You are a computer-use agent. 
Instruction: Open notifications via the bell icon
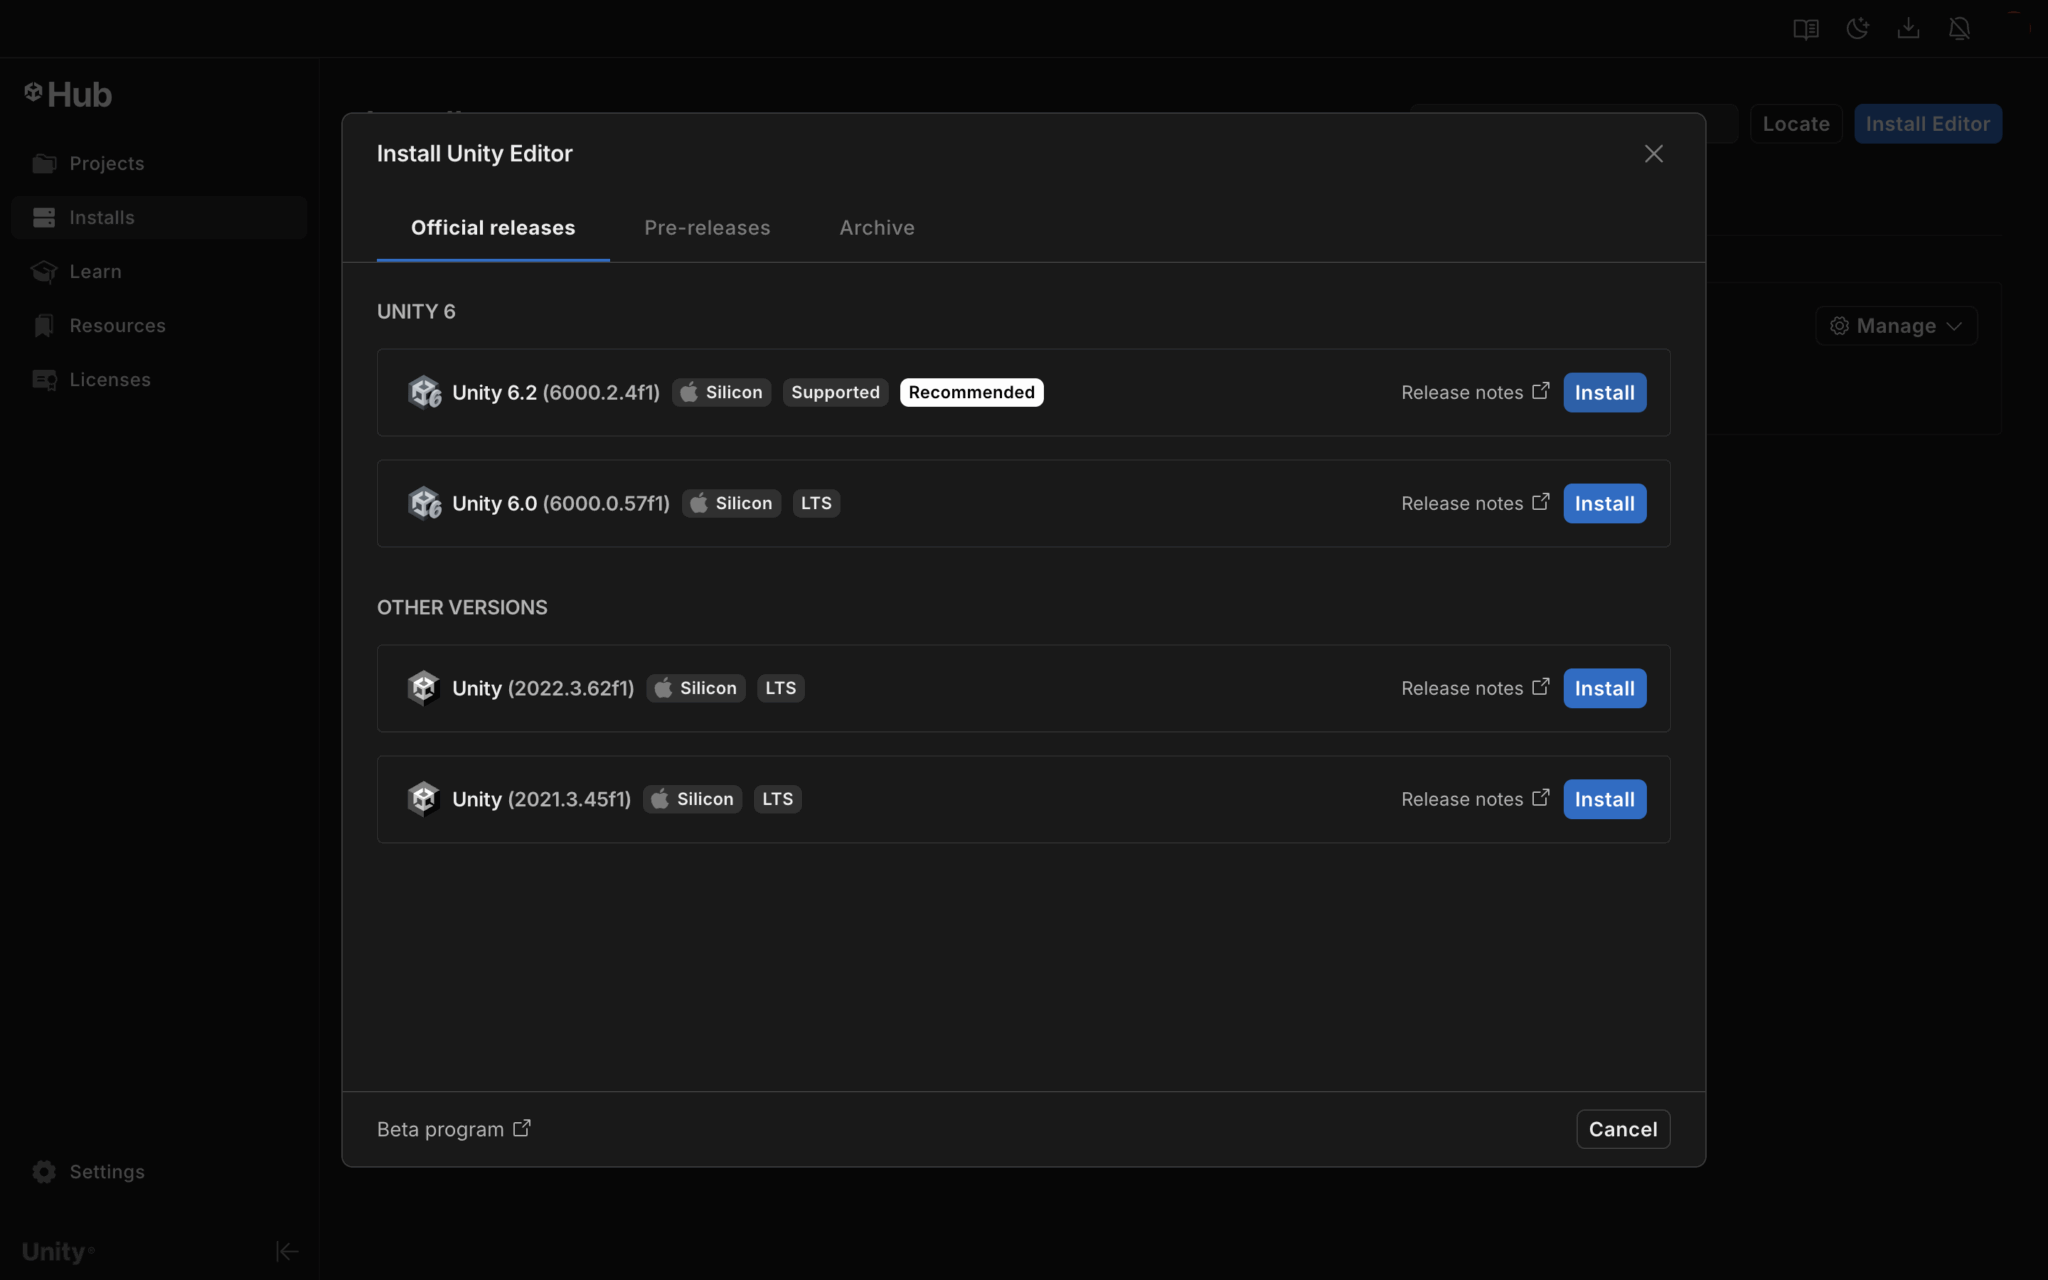coord(1960,28)
